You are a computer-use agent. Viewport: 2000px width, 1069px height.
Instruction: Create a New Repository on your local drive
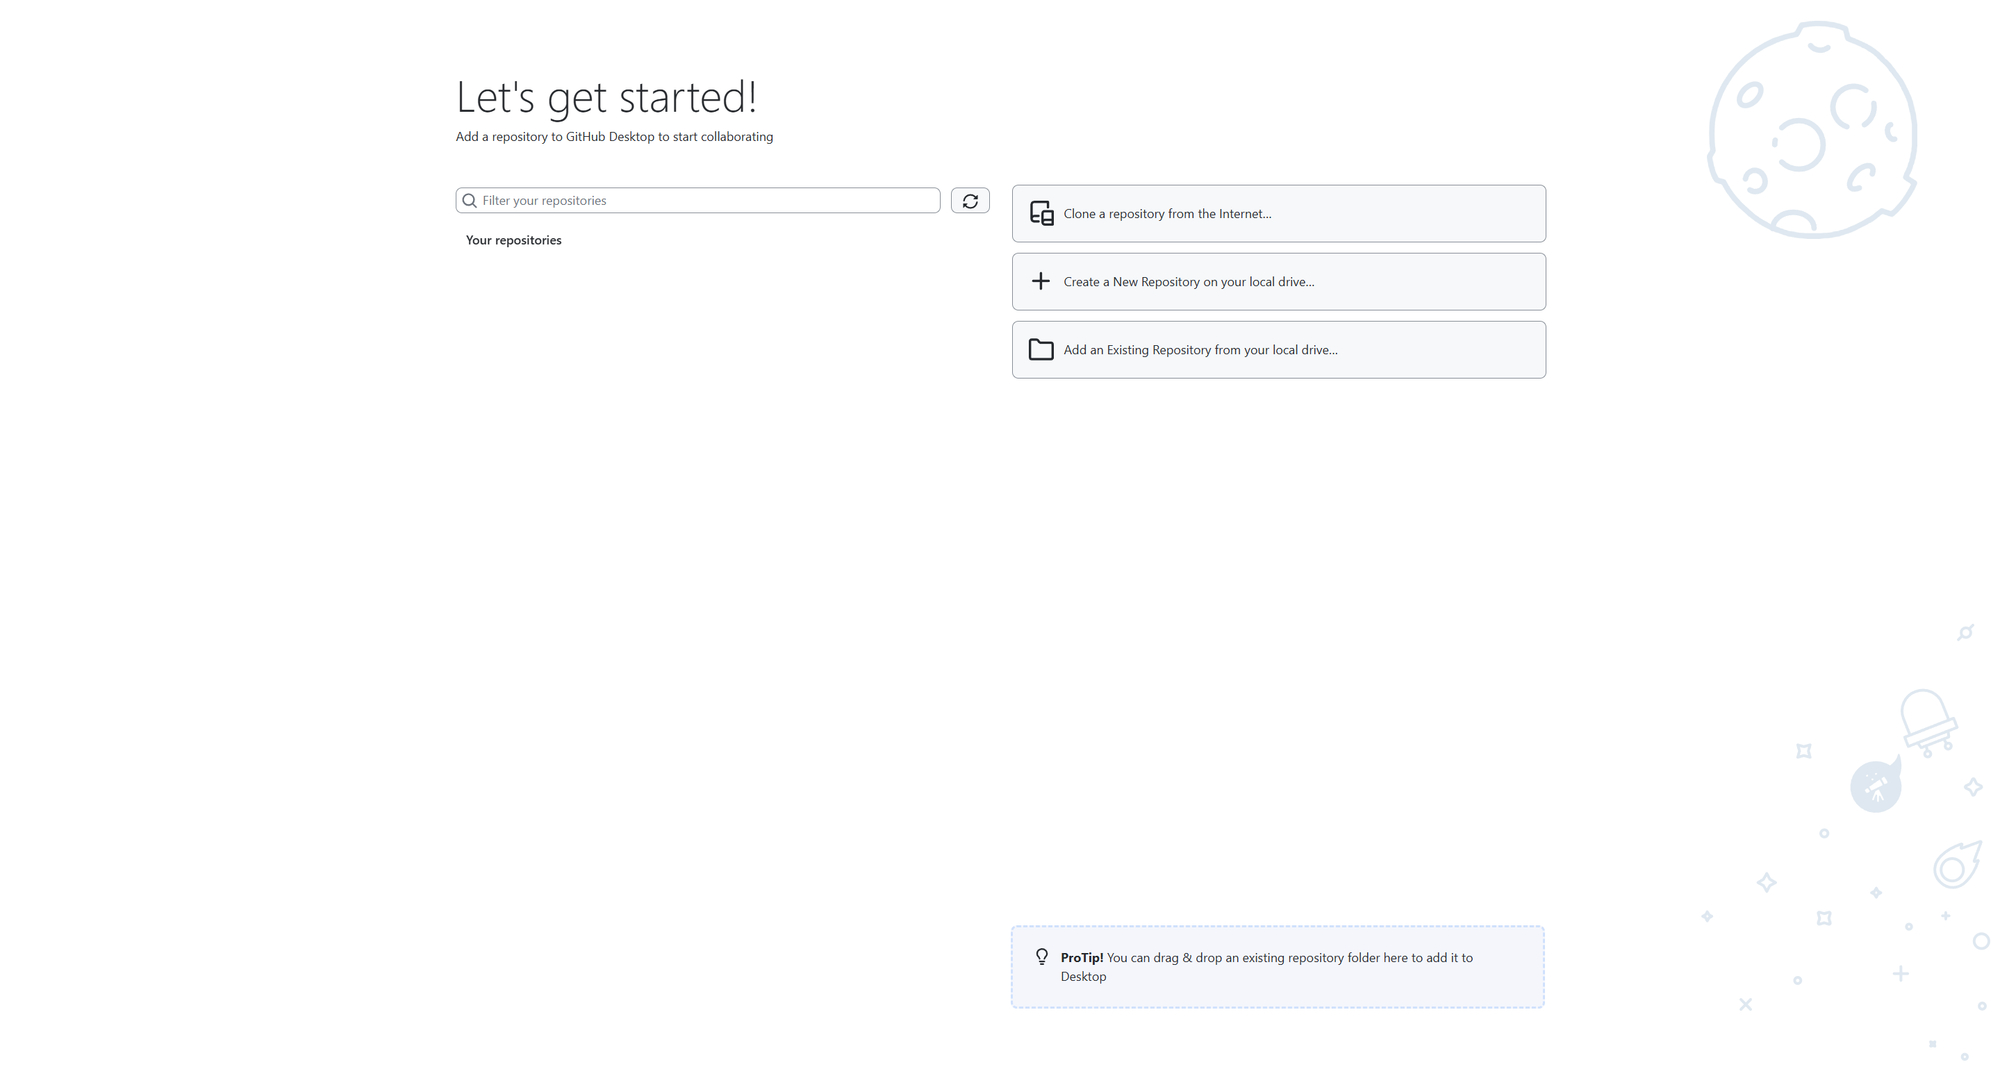[x=1279, y=281]
